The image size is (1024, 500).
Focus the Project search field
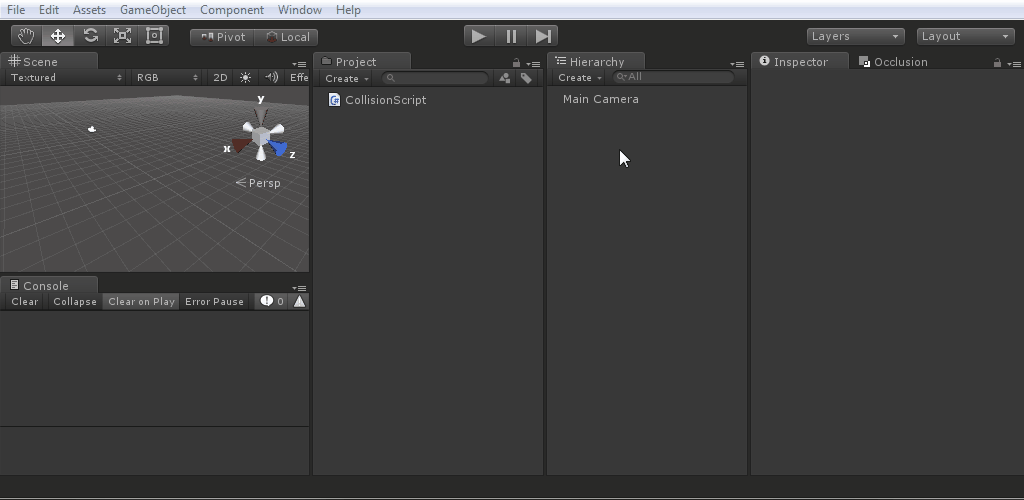coord(435,78)
